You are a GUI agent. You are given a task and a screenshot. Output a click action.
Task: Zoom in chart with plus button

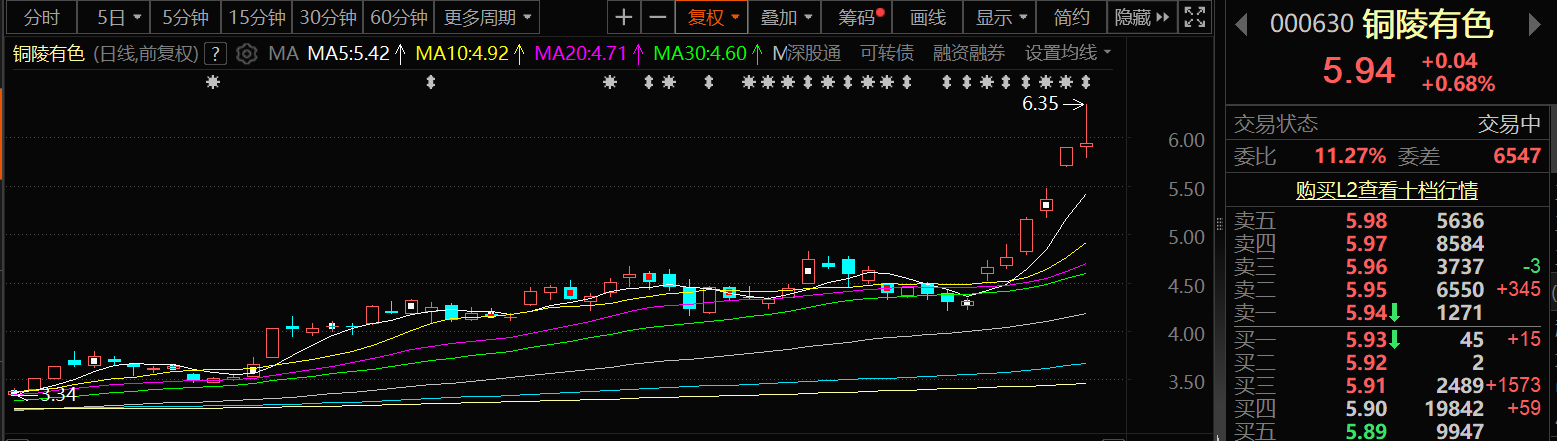point(624,17)
